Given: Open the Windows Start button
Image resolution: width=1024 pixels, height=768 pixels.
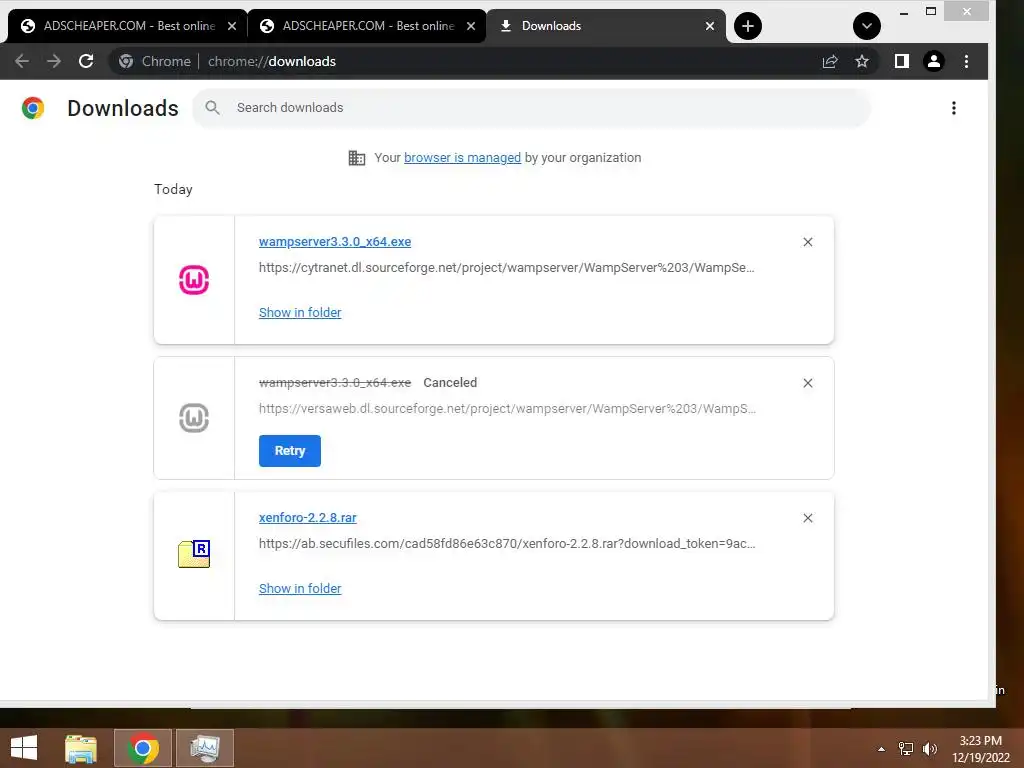Looking at the screenshot, I should [24, 748].
